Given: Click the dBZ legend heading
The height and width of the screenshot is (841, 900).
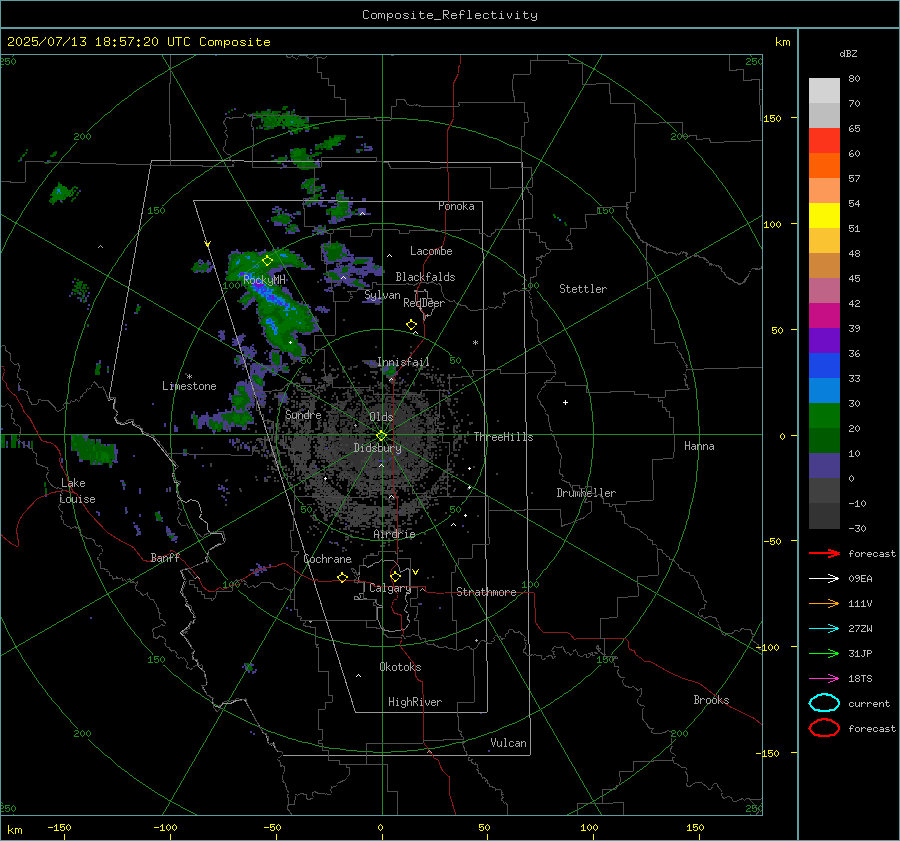Looking at the screenshot, I should [848, 54].
